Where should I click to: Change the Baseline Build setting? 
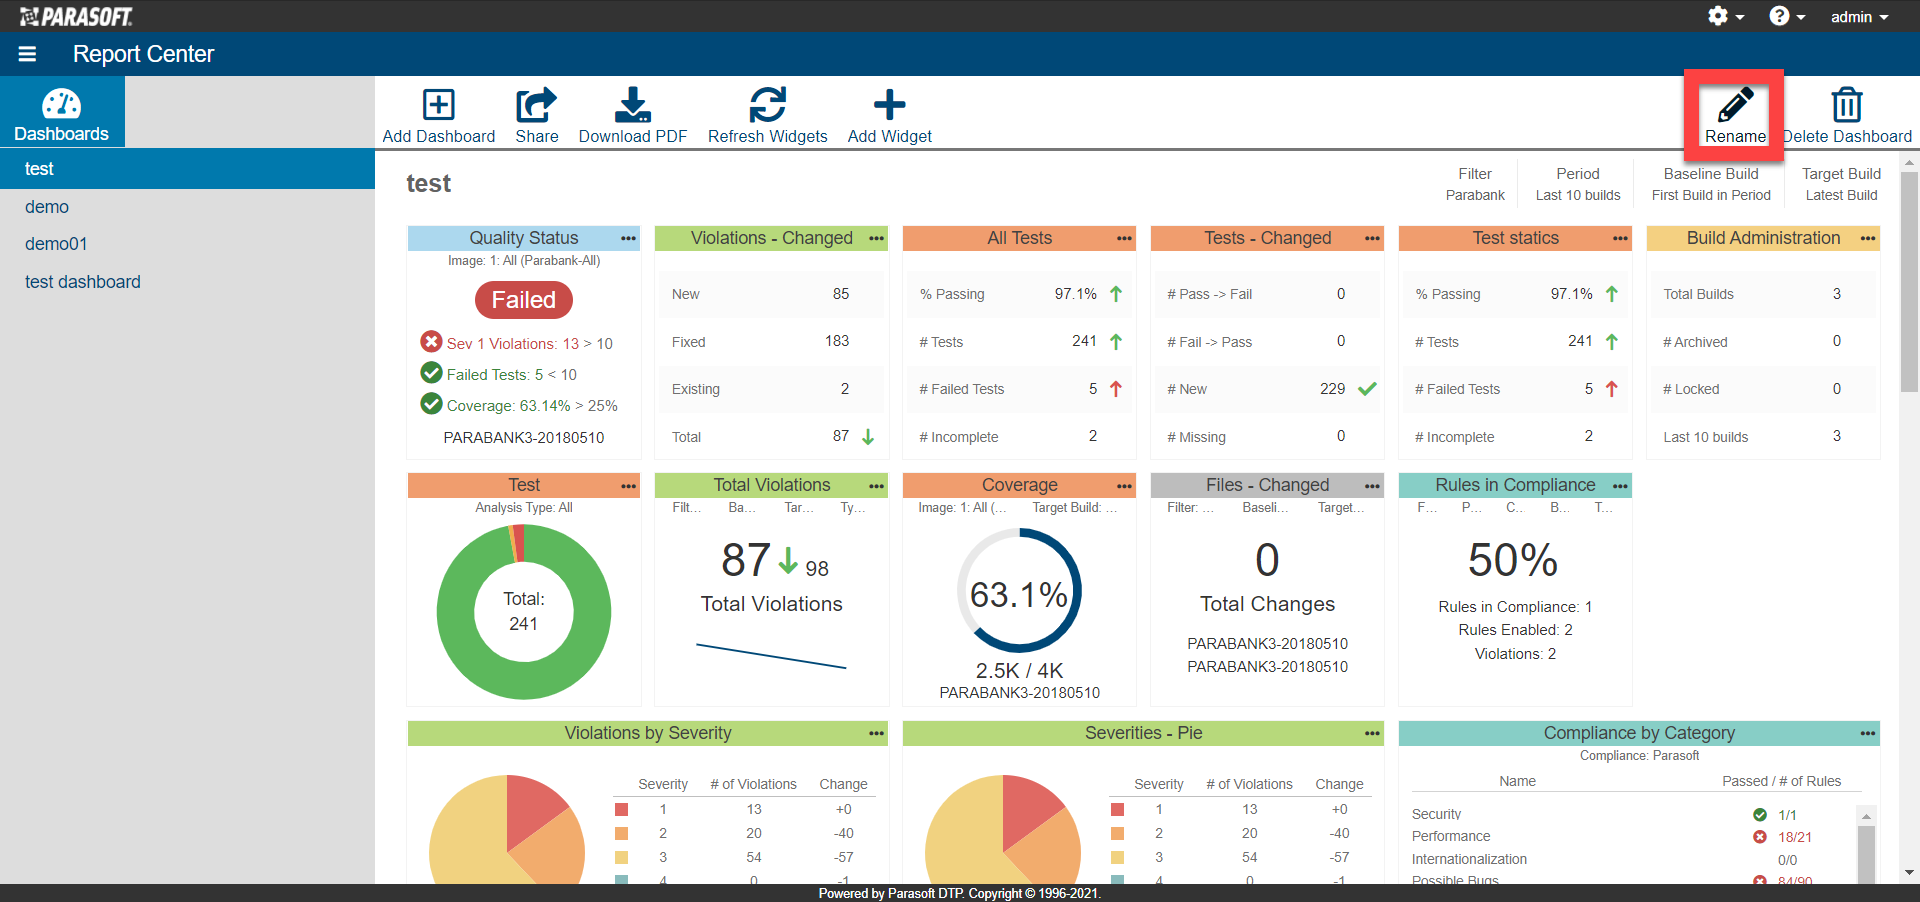[1711, 184]
